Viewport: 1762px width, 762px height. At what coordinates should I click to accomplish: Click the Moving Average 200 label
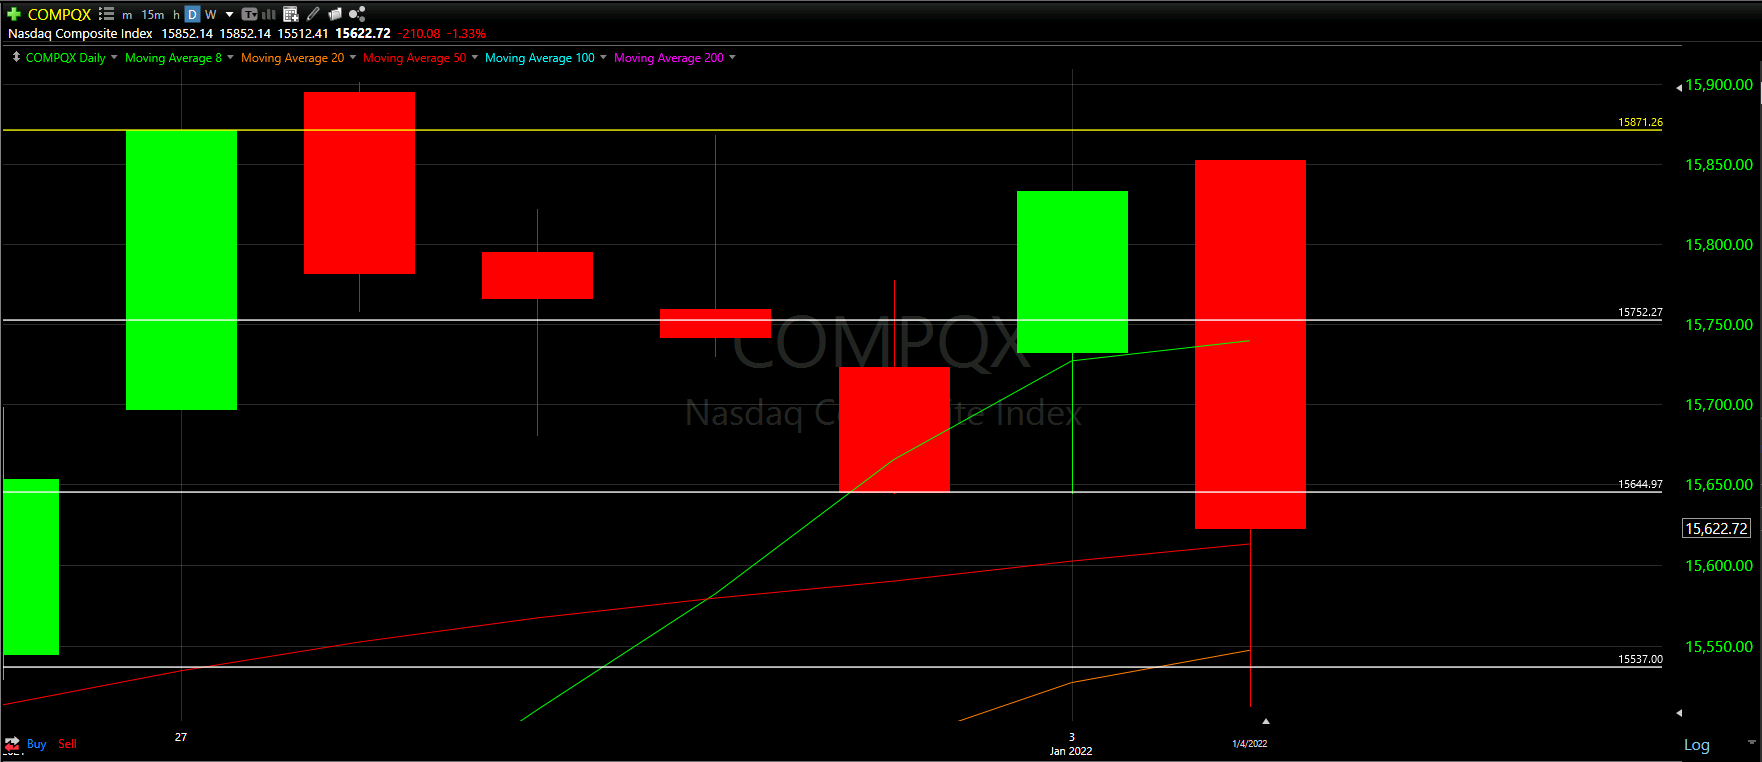(x=668, y=58)
